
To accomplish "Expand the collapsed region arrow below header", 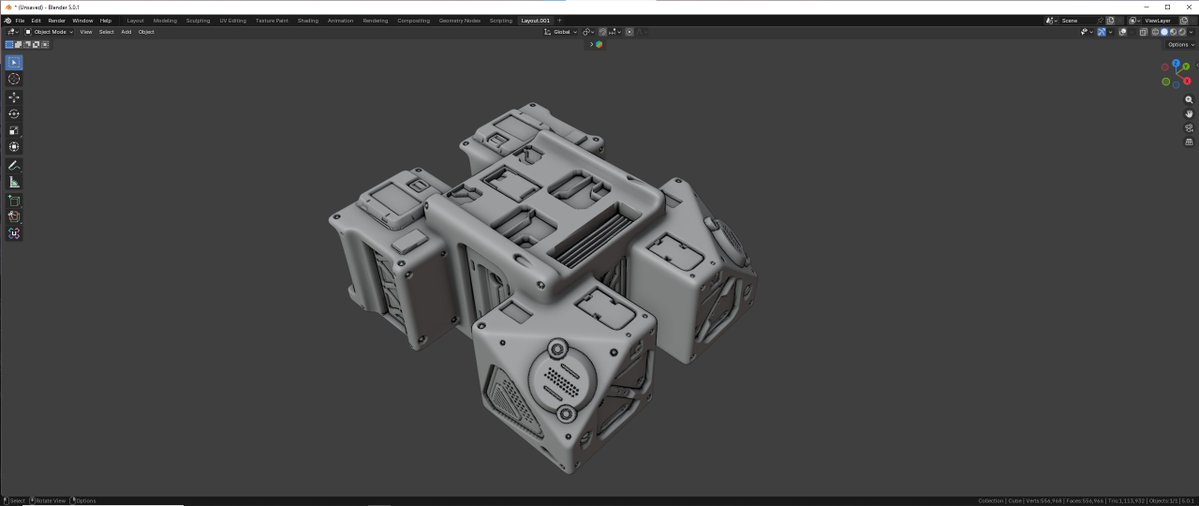I will click(x=591, y=44).
